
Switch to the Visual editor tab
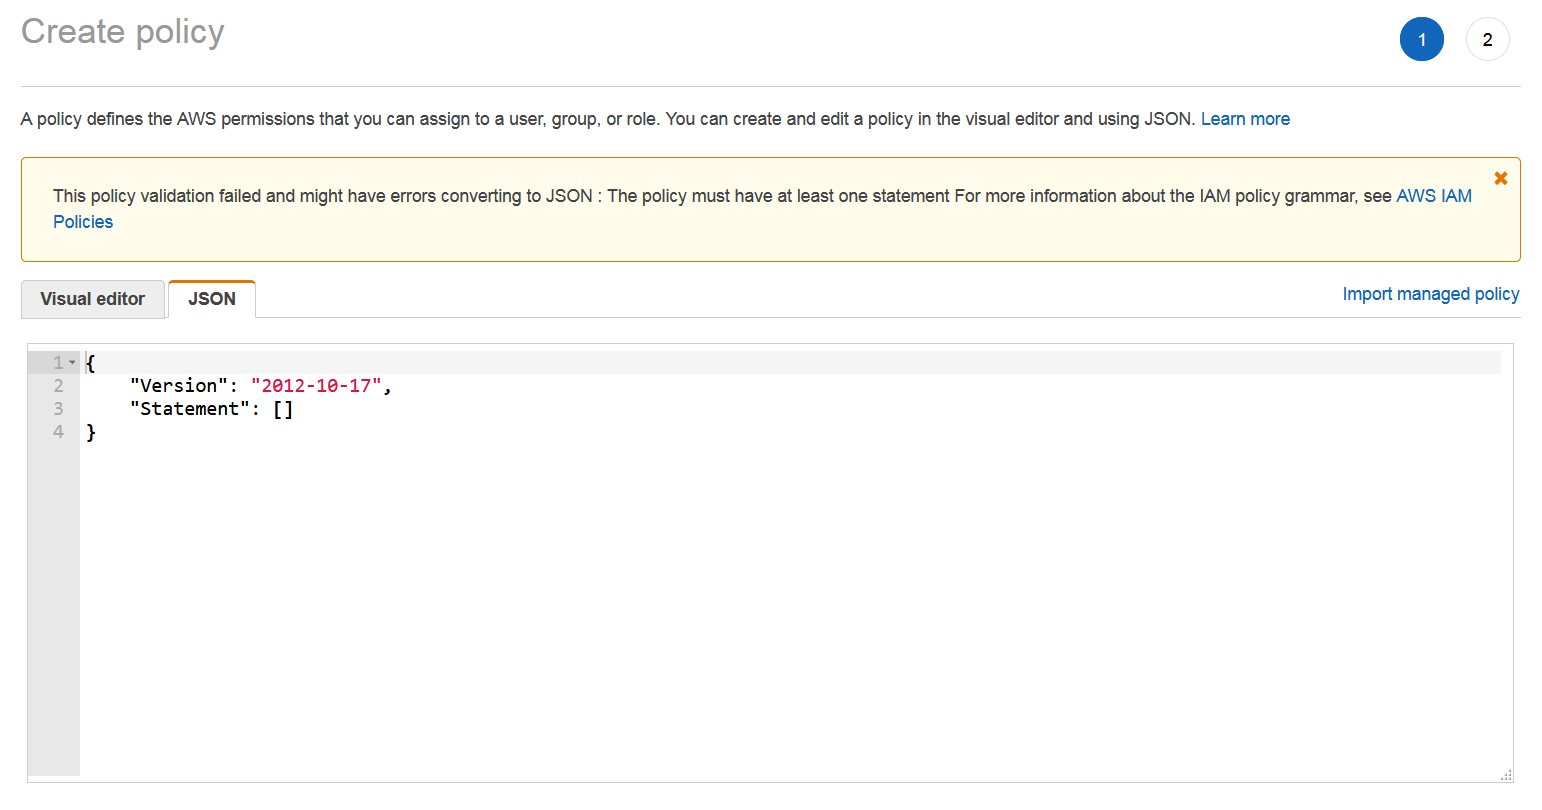tap(93, 298)
